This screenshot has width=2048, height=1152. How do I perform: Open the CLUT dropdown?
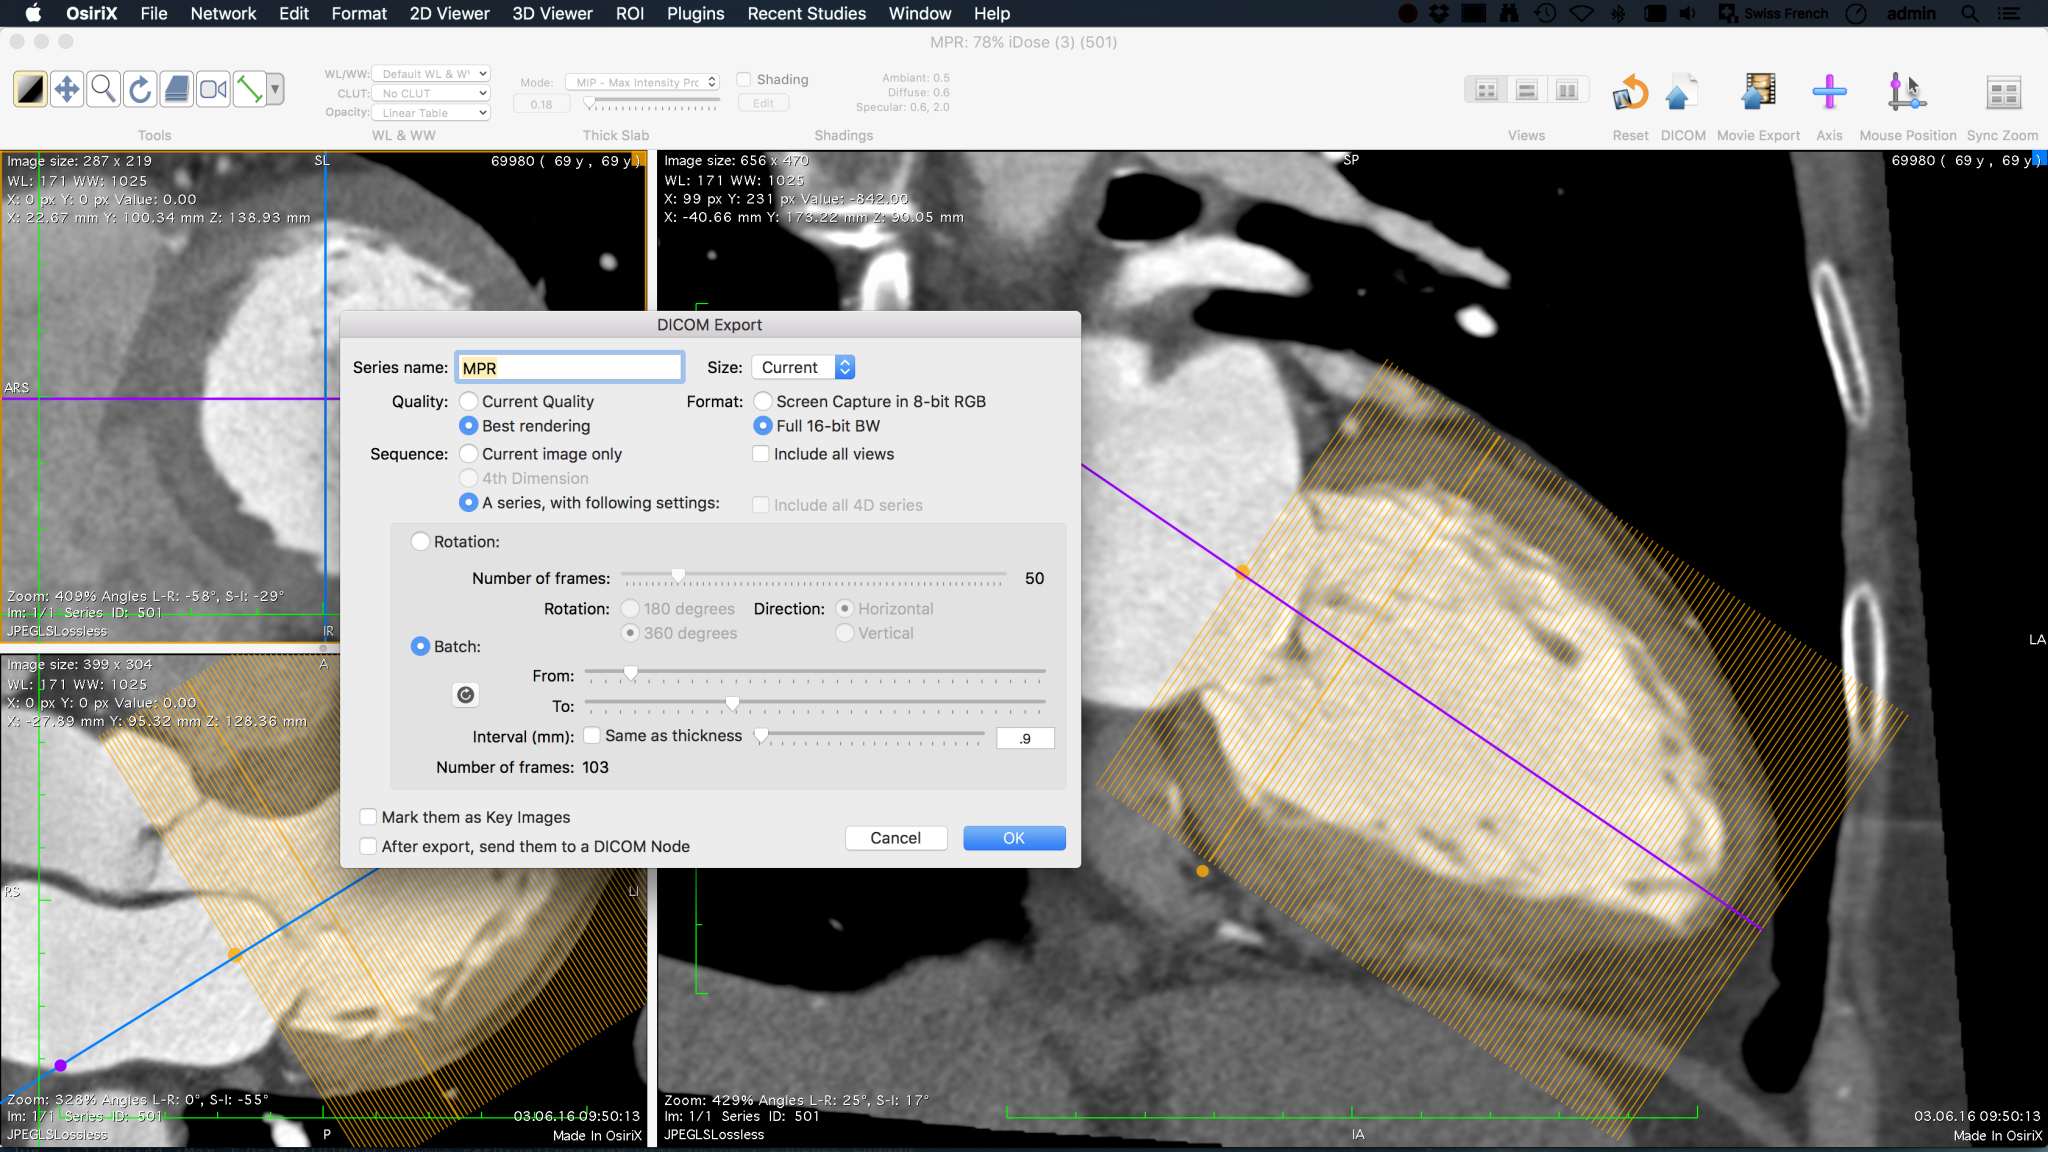click(x=431, y=93)
